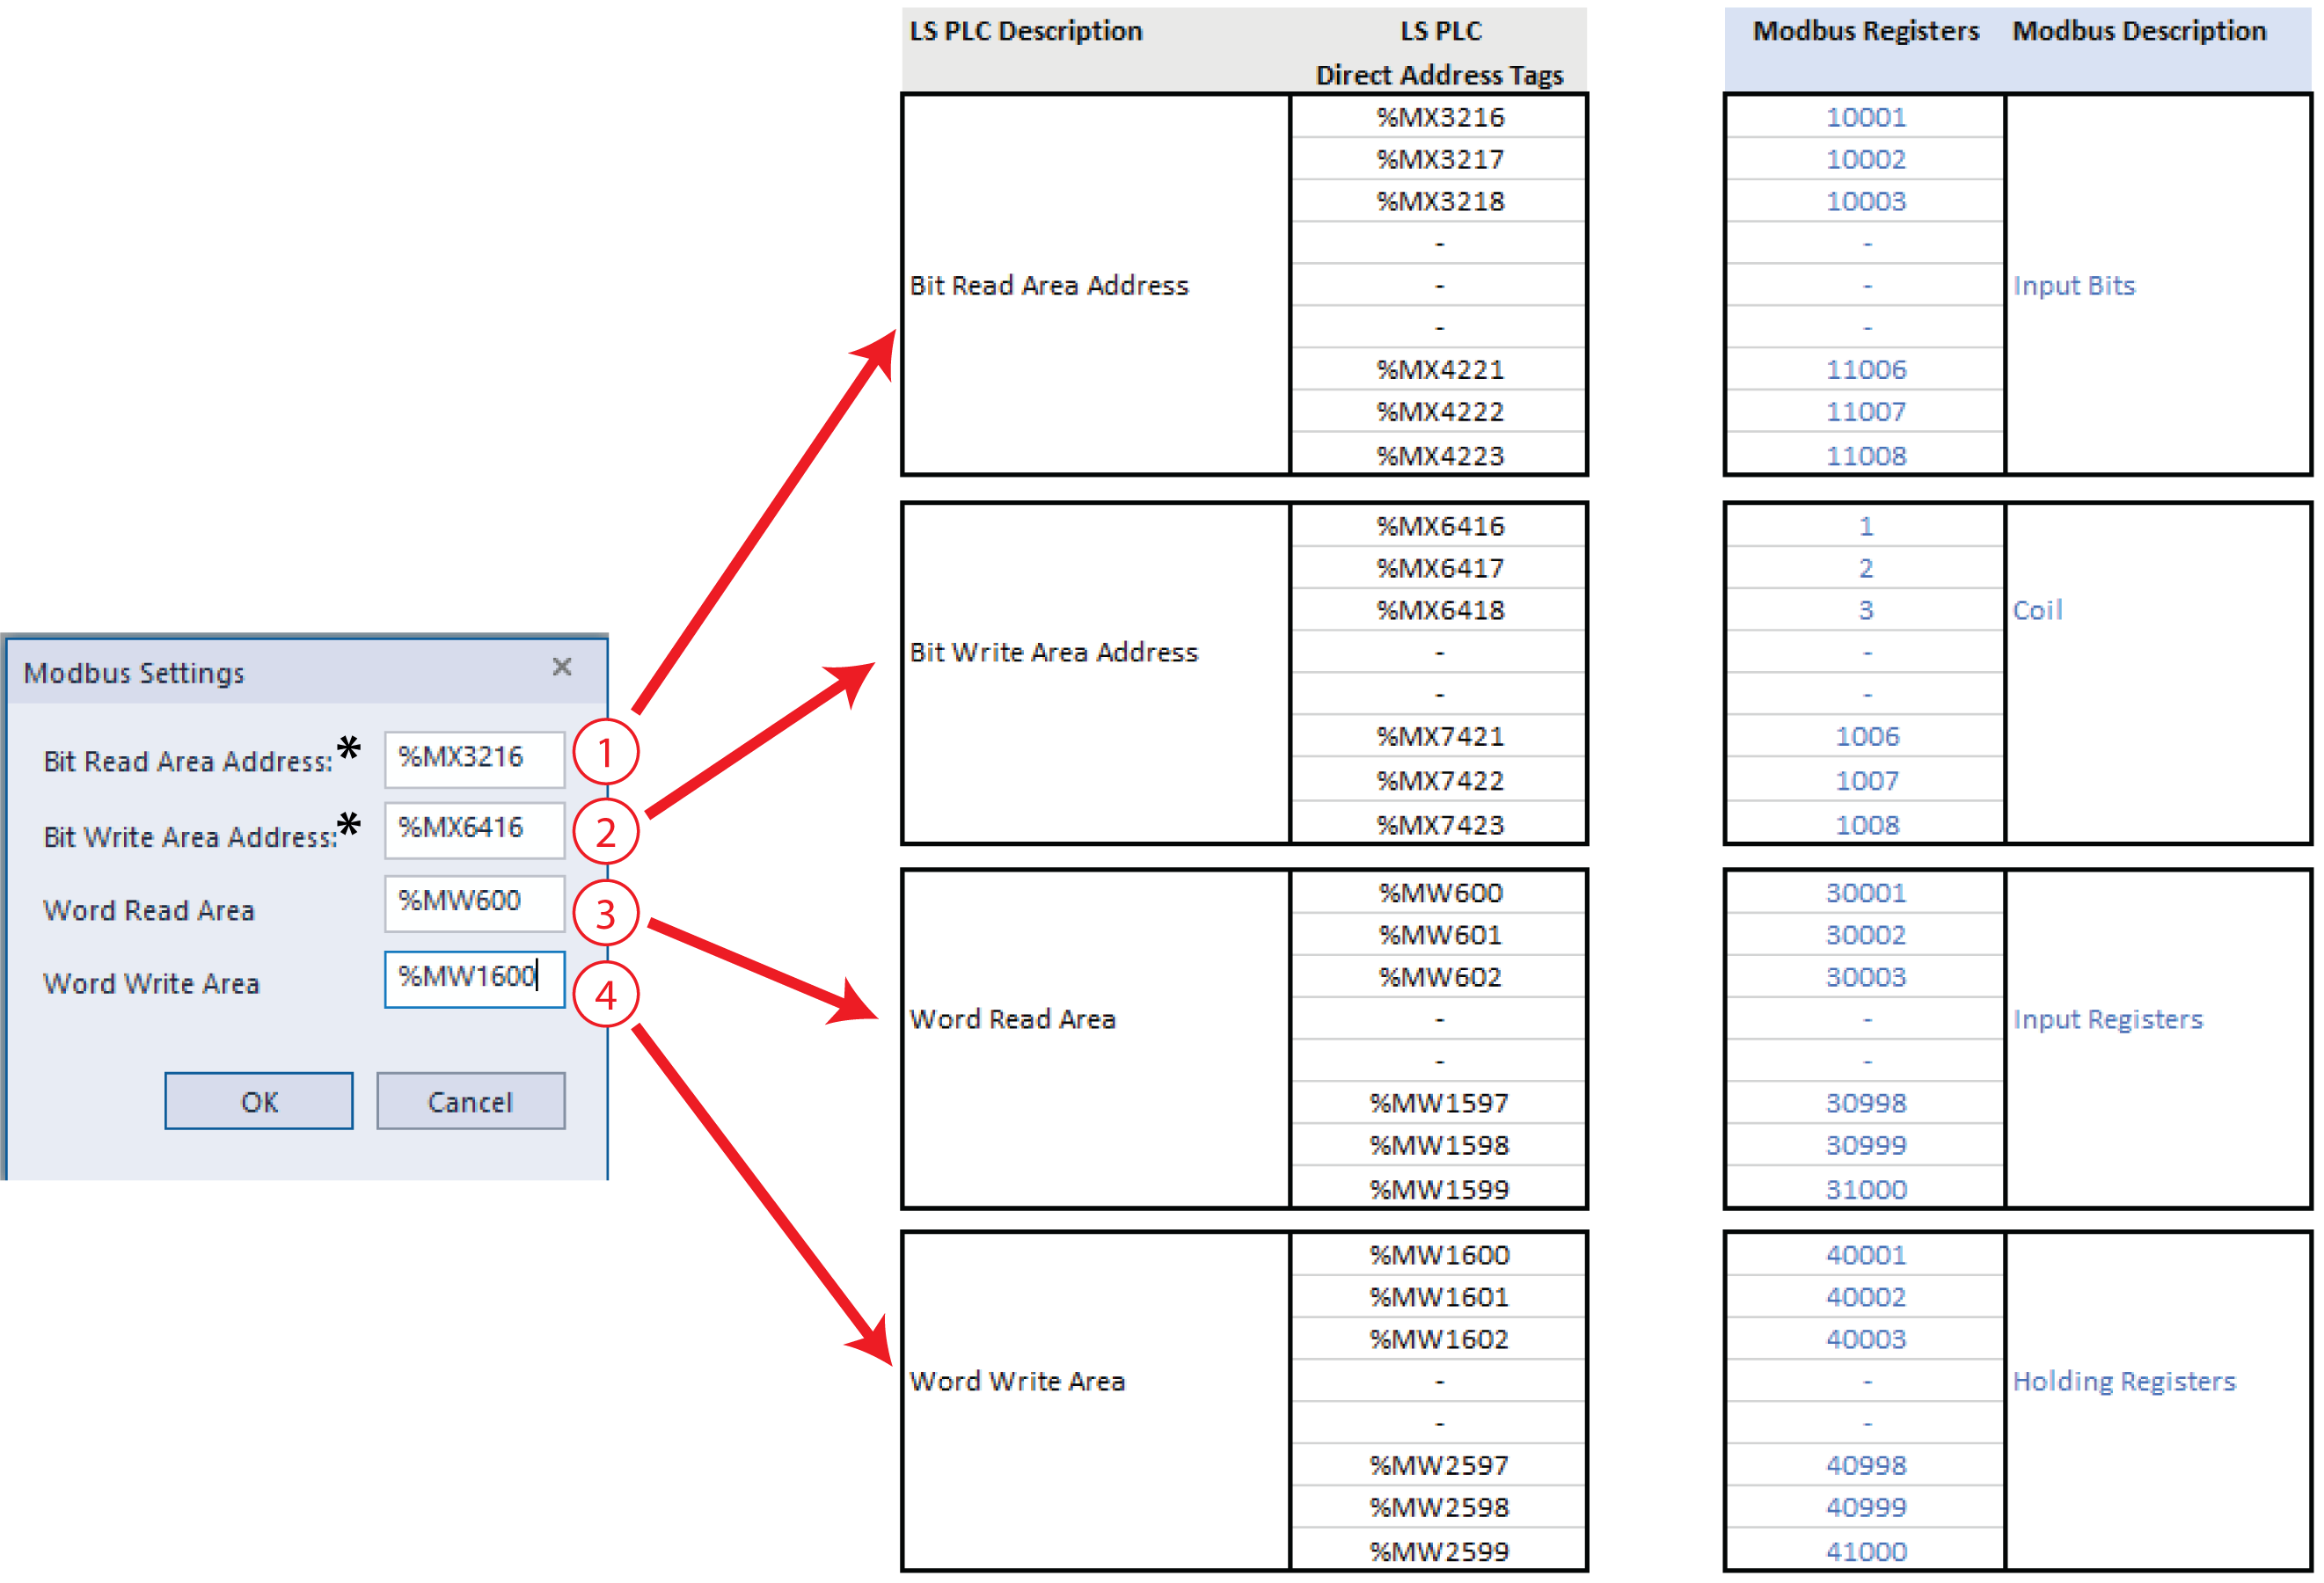Screen dimensions: 2324x1583
Task: Click the red circled number 3 marker
Action: [x=605, y=913]
